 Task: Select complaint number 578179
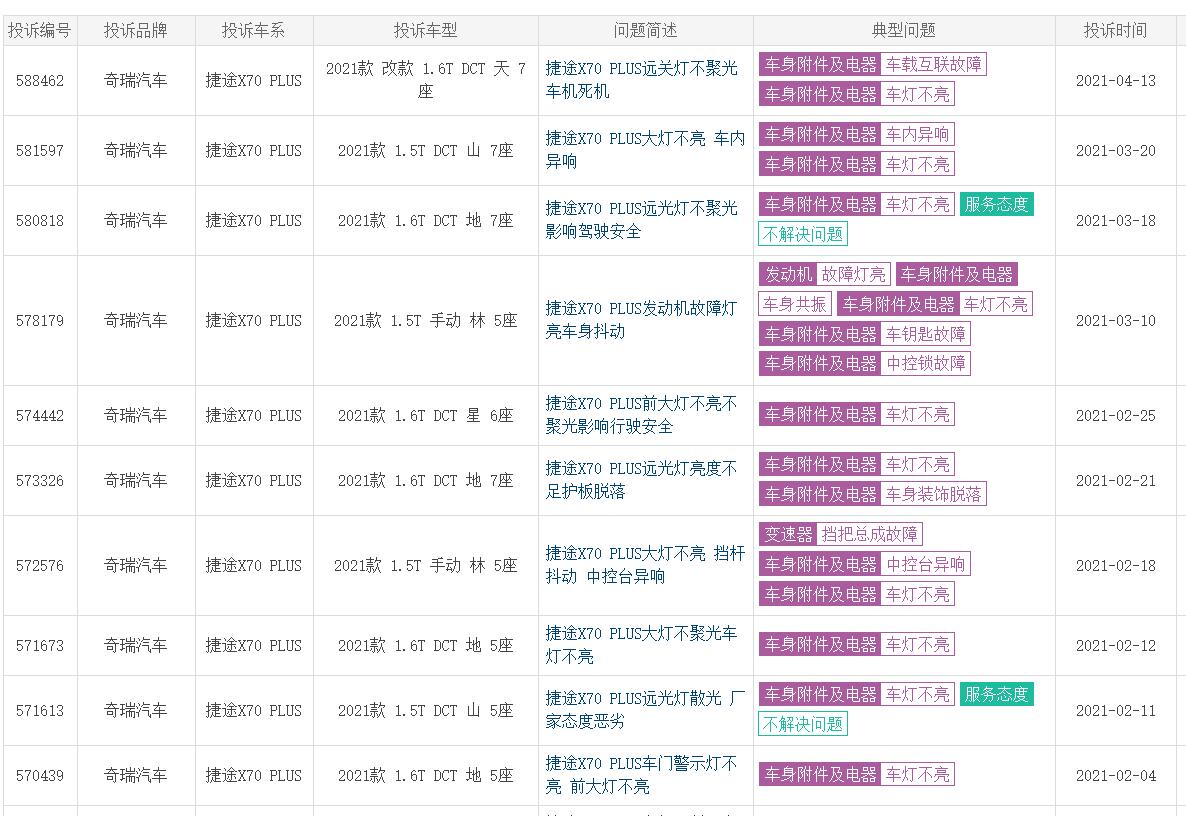pos(40,321)
